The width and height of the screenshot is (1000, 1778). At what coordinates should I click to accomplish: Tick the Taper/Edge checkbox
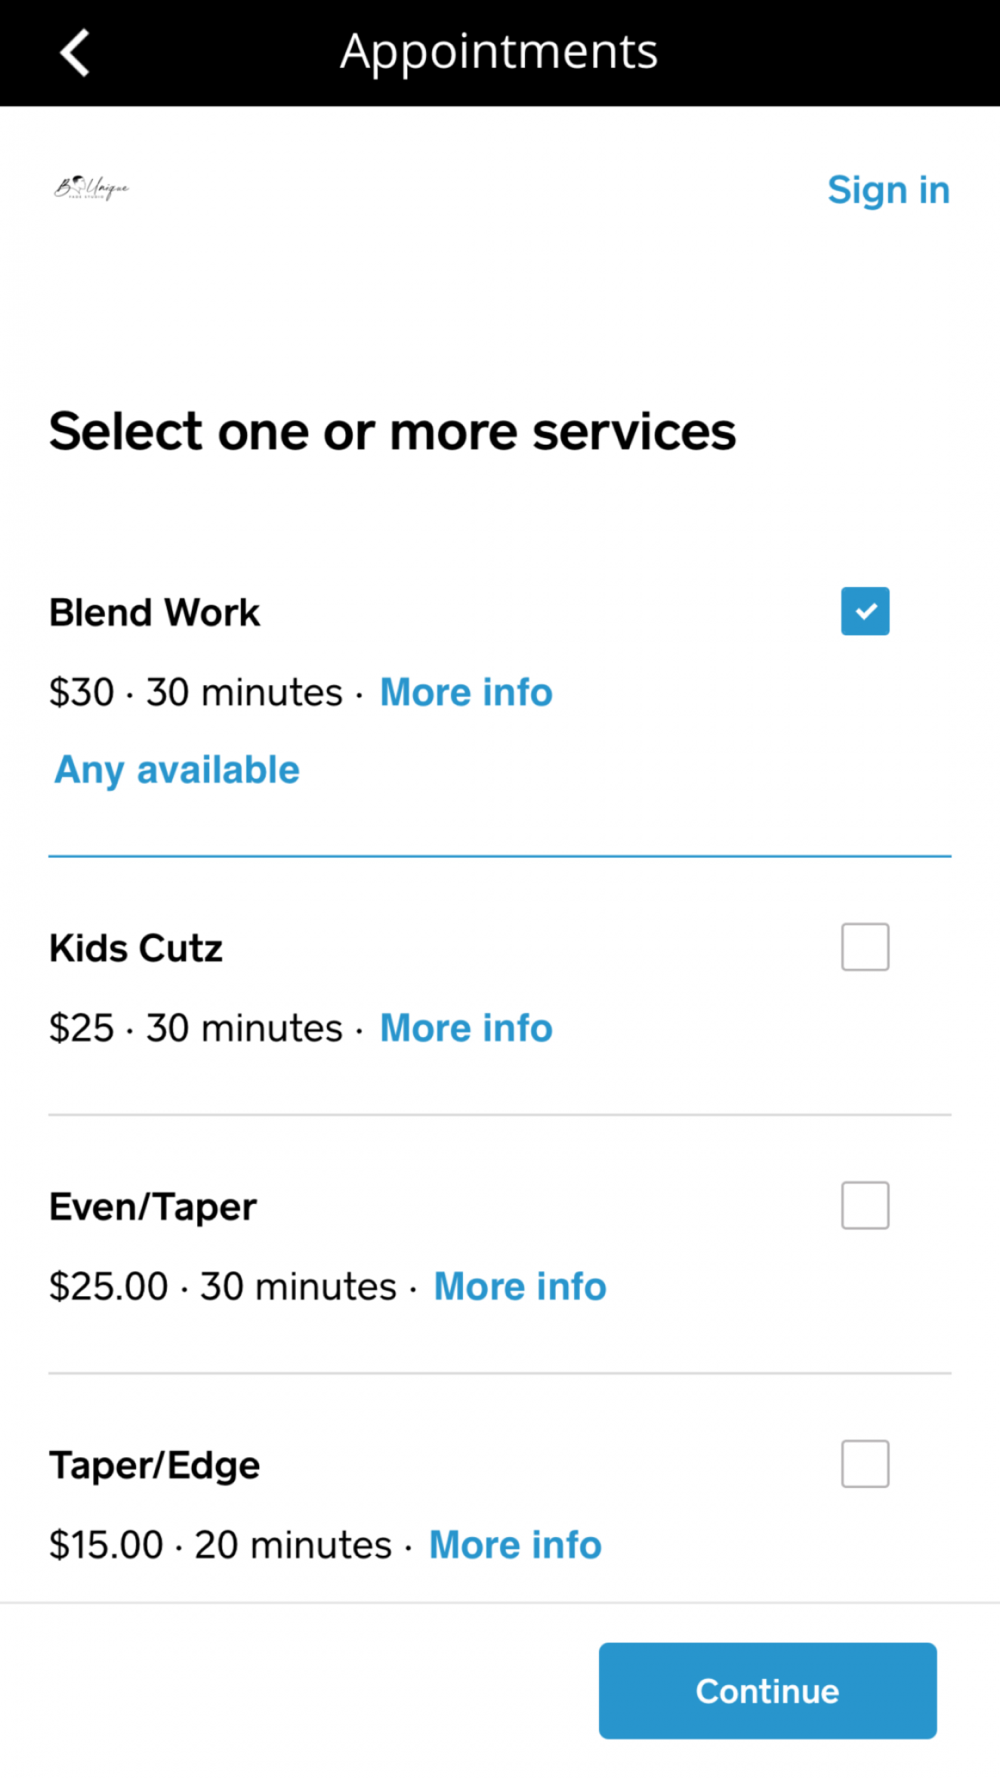pyautogui.click(x=865, y=1464)
